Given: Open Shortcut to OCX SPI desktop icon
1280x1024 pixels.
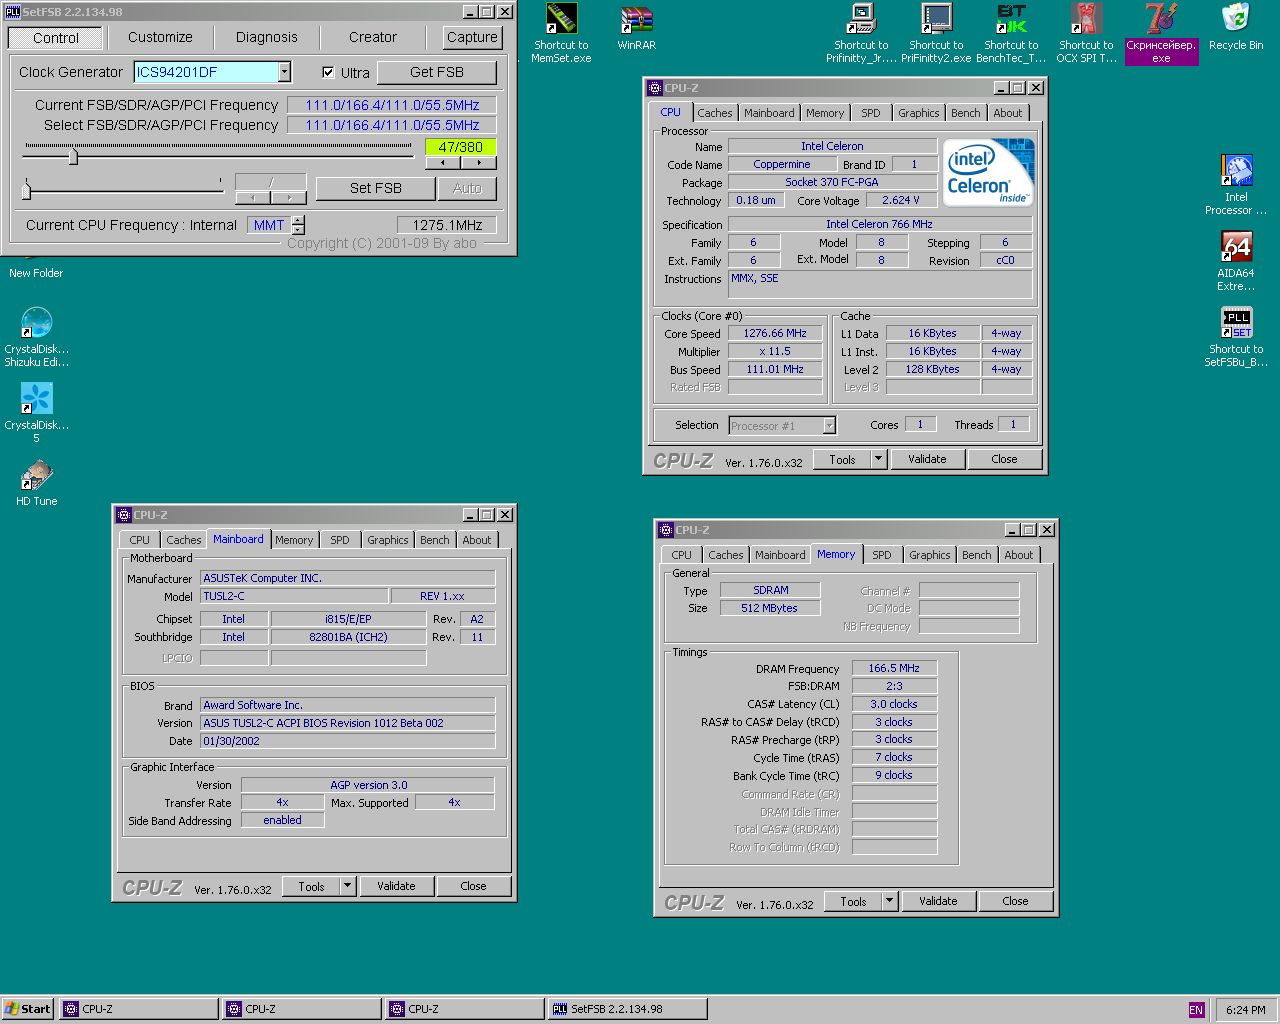Looking at the screenshot, I should (1086, 33).
